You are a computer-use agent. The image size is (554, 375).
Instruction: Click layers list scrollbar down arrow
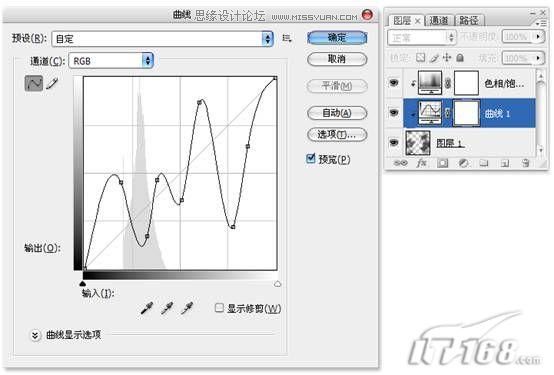(541, 150)
